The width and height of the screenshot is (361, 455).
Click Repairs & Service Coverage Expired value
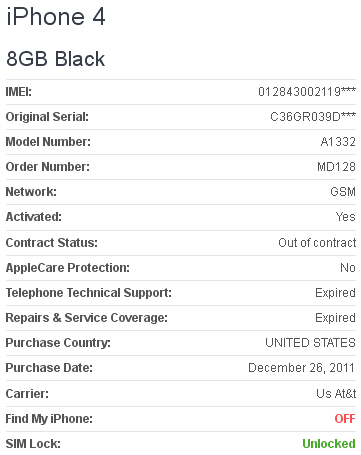(x=335, y=318)
